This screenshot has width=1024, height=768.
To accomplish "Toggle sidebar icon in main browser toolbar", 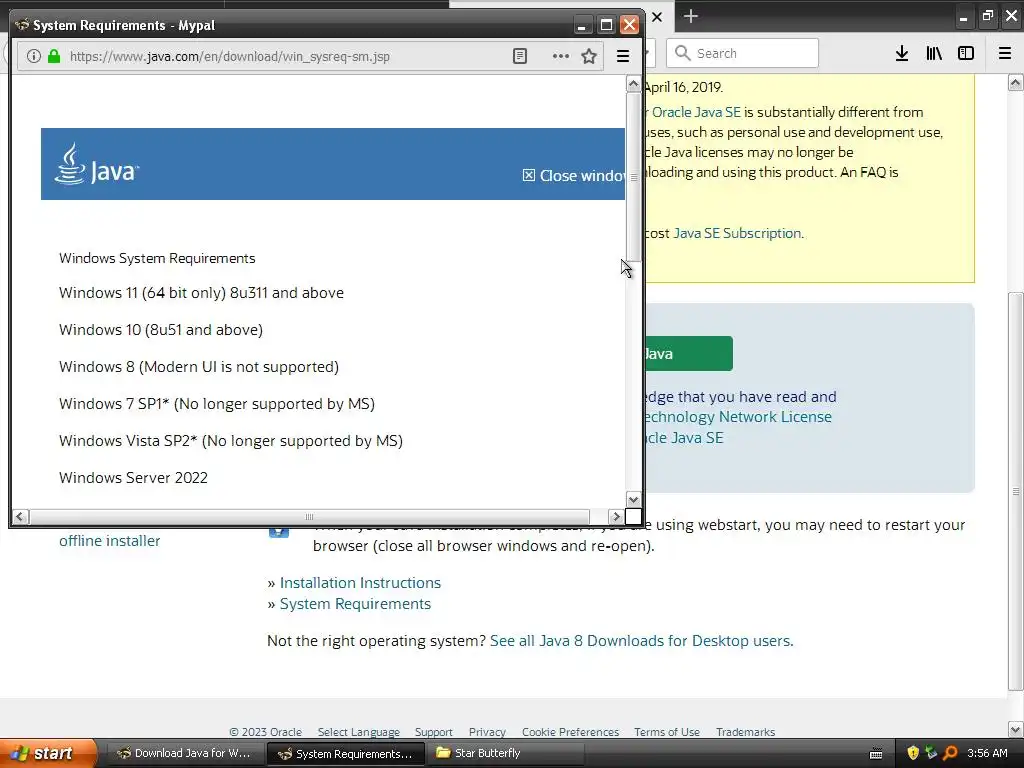I will pos(966,54).
